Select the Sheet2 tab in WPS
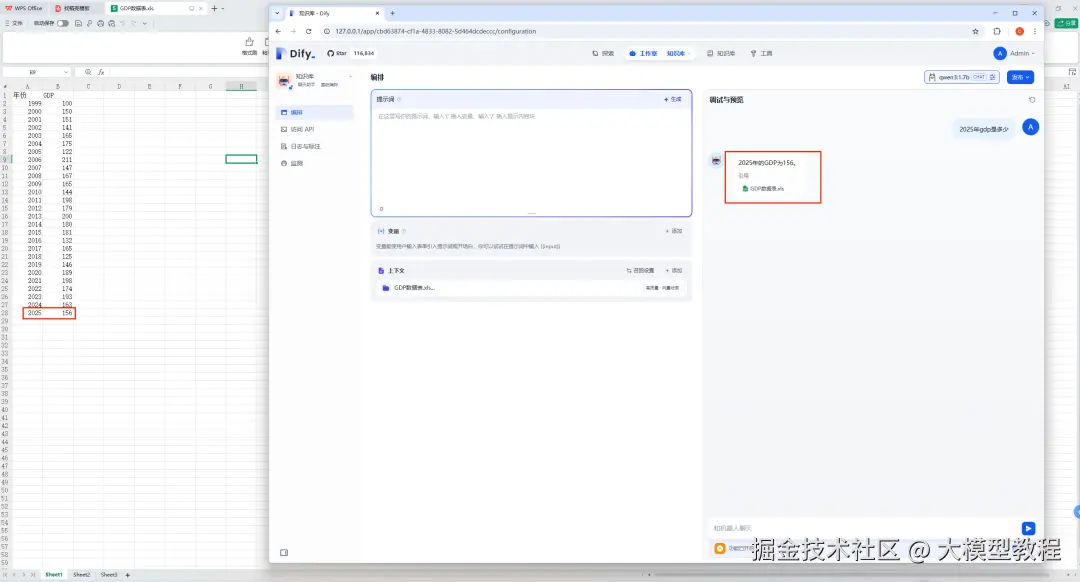1080x582 pixels. point(81,574)
